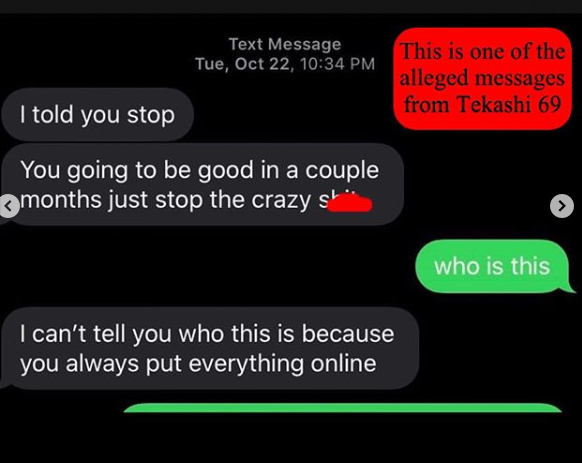582x463 pixels.
Task: Click the line "you always put everything online"
Action: [x=198, y=363]
